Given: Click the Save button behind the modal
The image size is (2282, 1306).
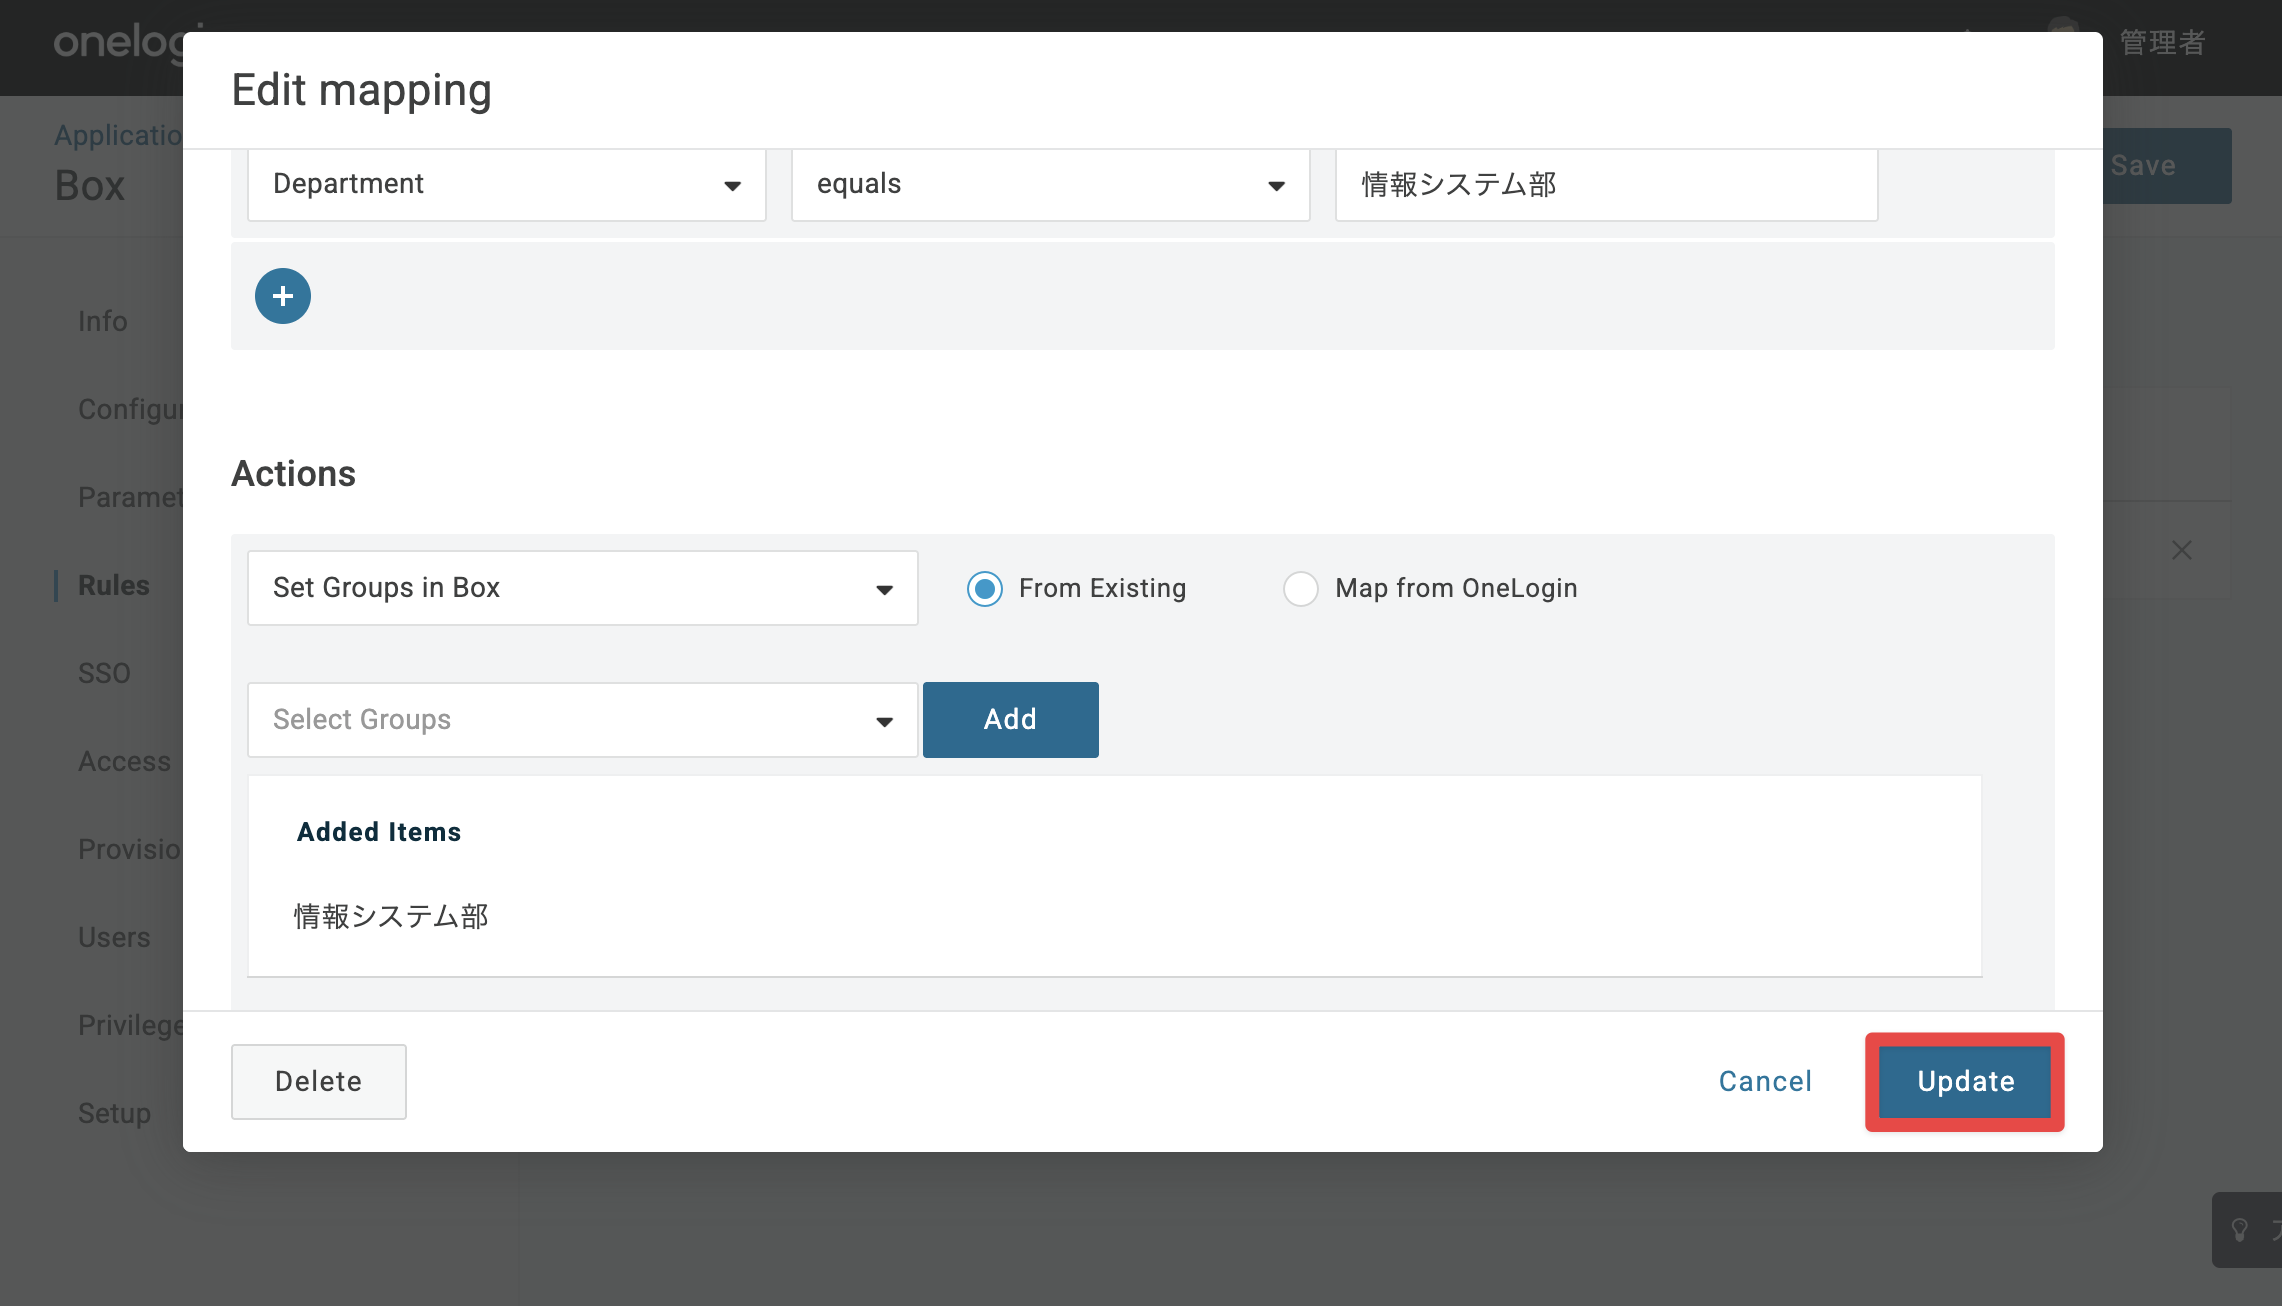Looking at the screenshot, I should tap(2166, 166).
